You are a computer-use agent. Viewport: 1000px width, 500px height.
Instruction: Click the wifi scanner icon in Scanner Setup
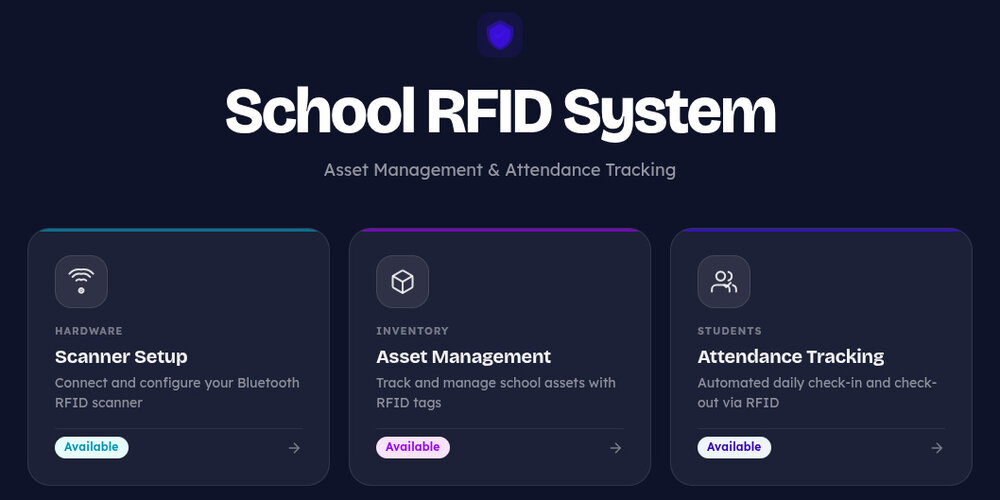point(81,281)
